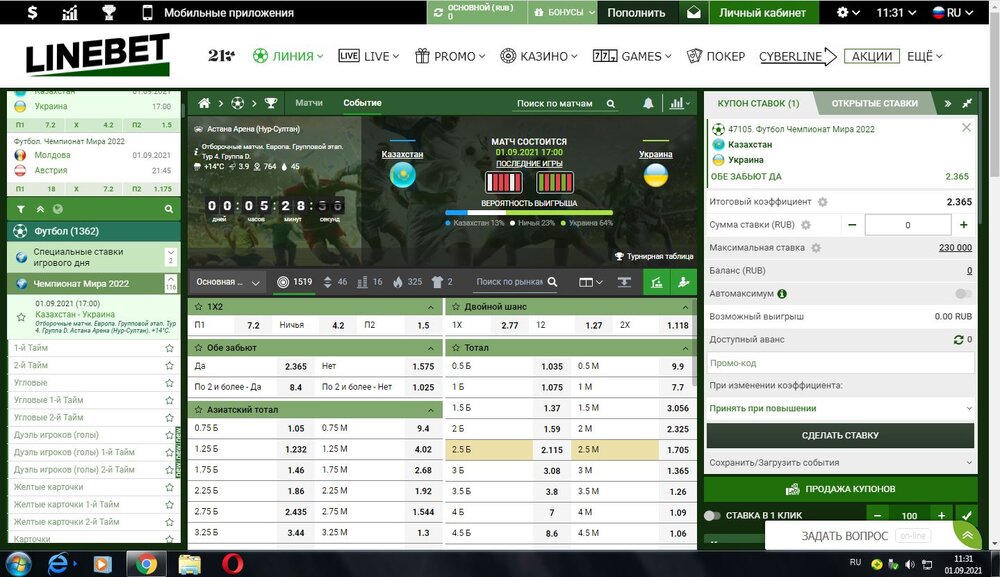Expand Сохранить/Загрузить события section
This screenshot has height=577, width=1000.
841,462
